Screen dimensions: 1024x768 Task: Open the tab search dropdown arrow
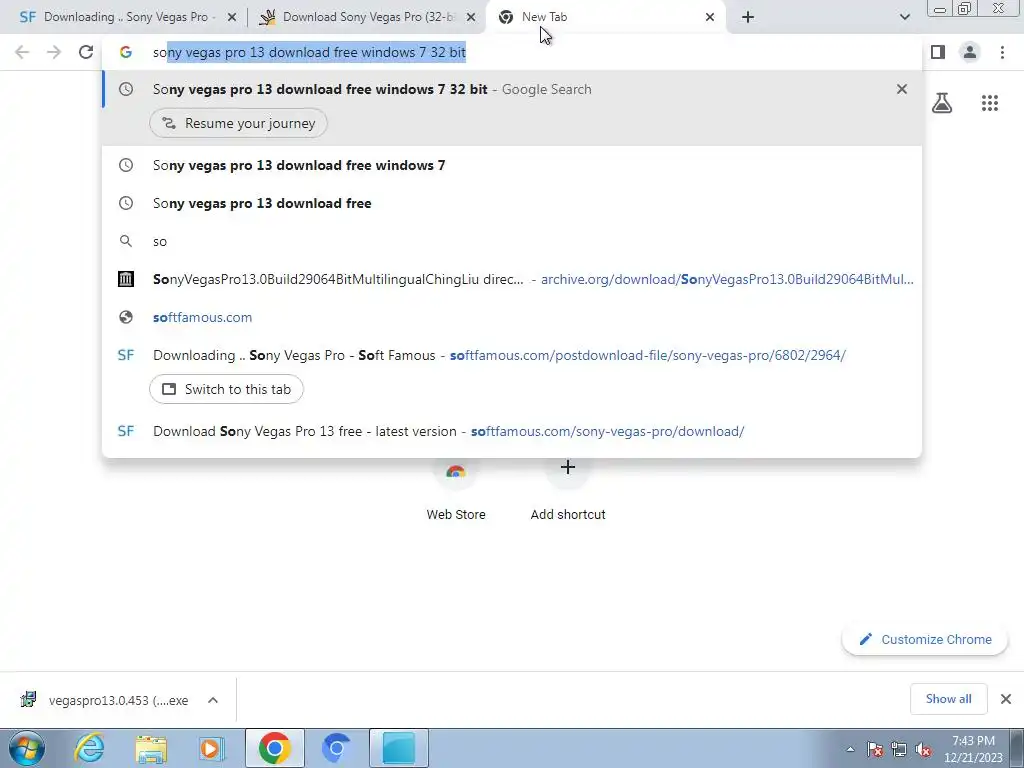tap(904, 17)
